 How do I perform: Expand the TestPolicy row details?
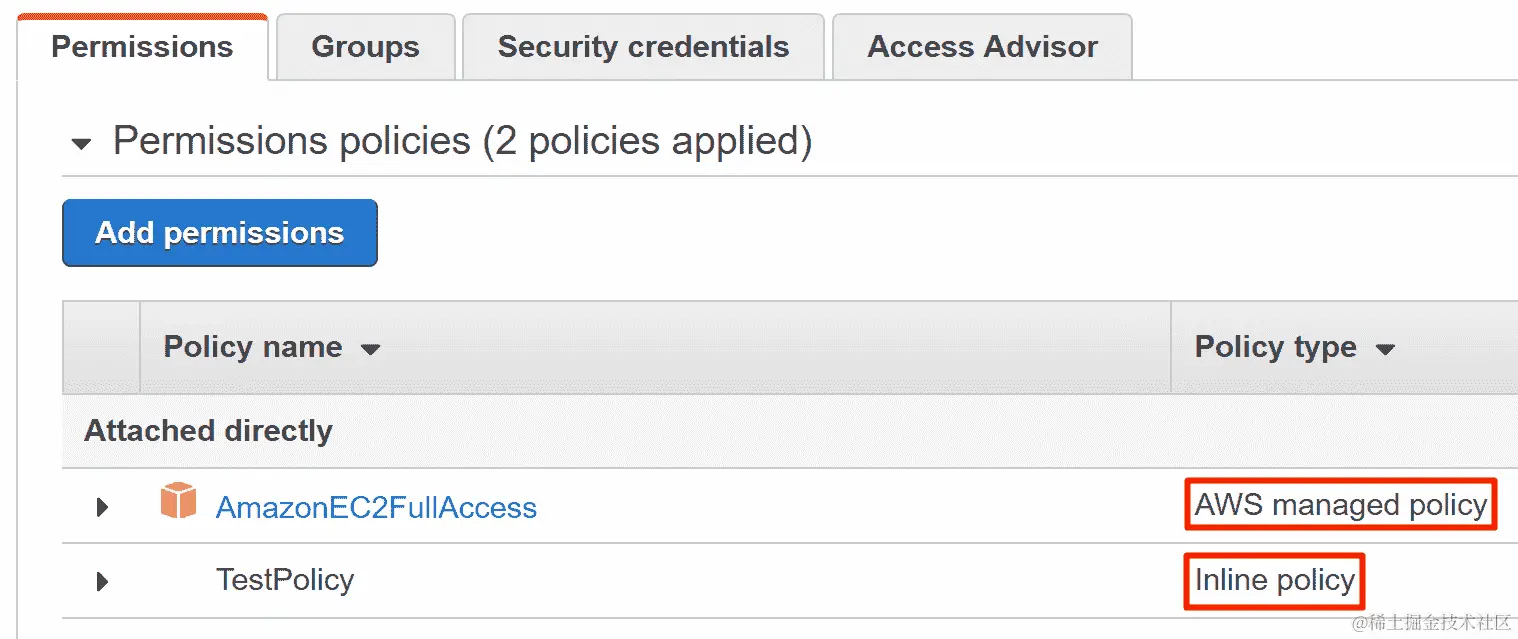(x=102, y=581)
